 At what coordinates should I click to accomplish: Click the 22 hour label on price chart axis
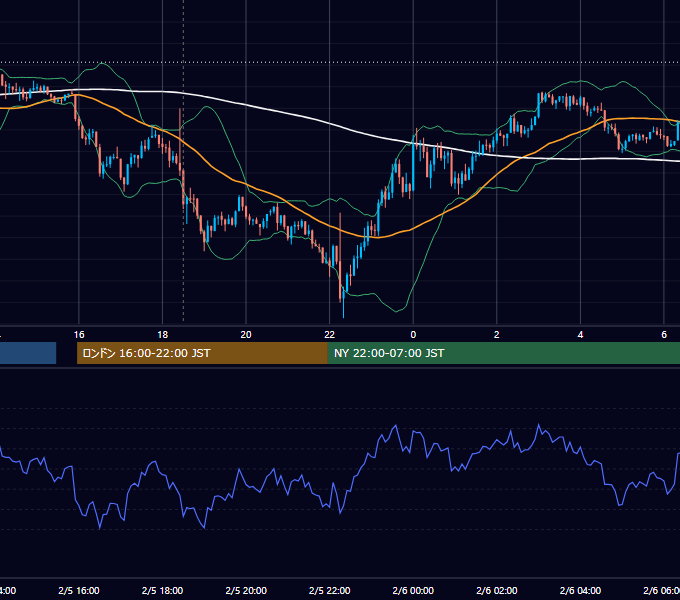coord(330,335)
